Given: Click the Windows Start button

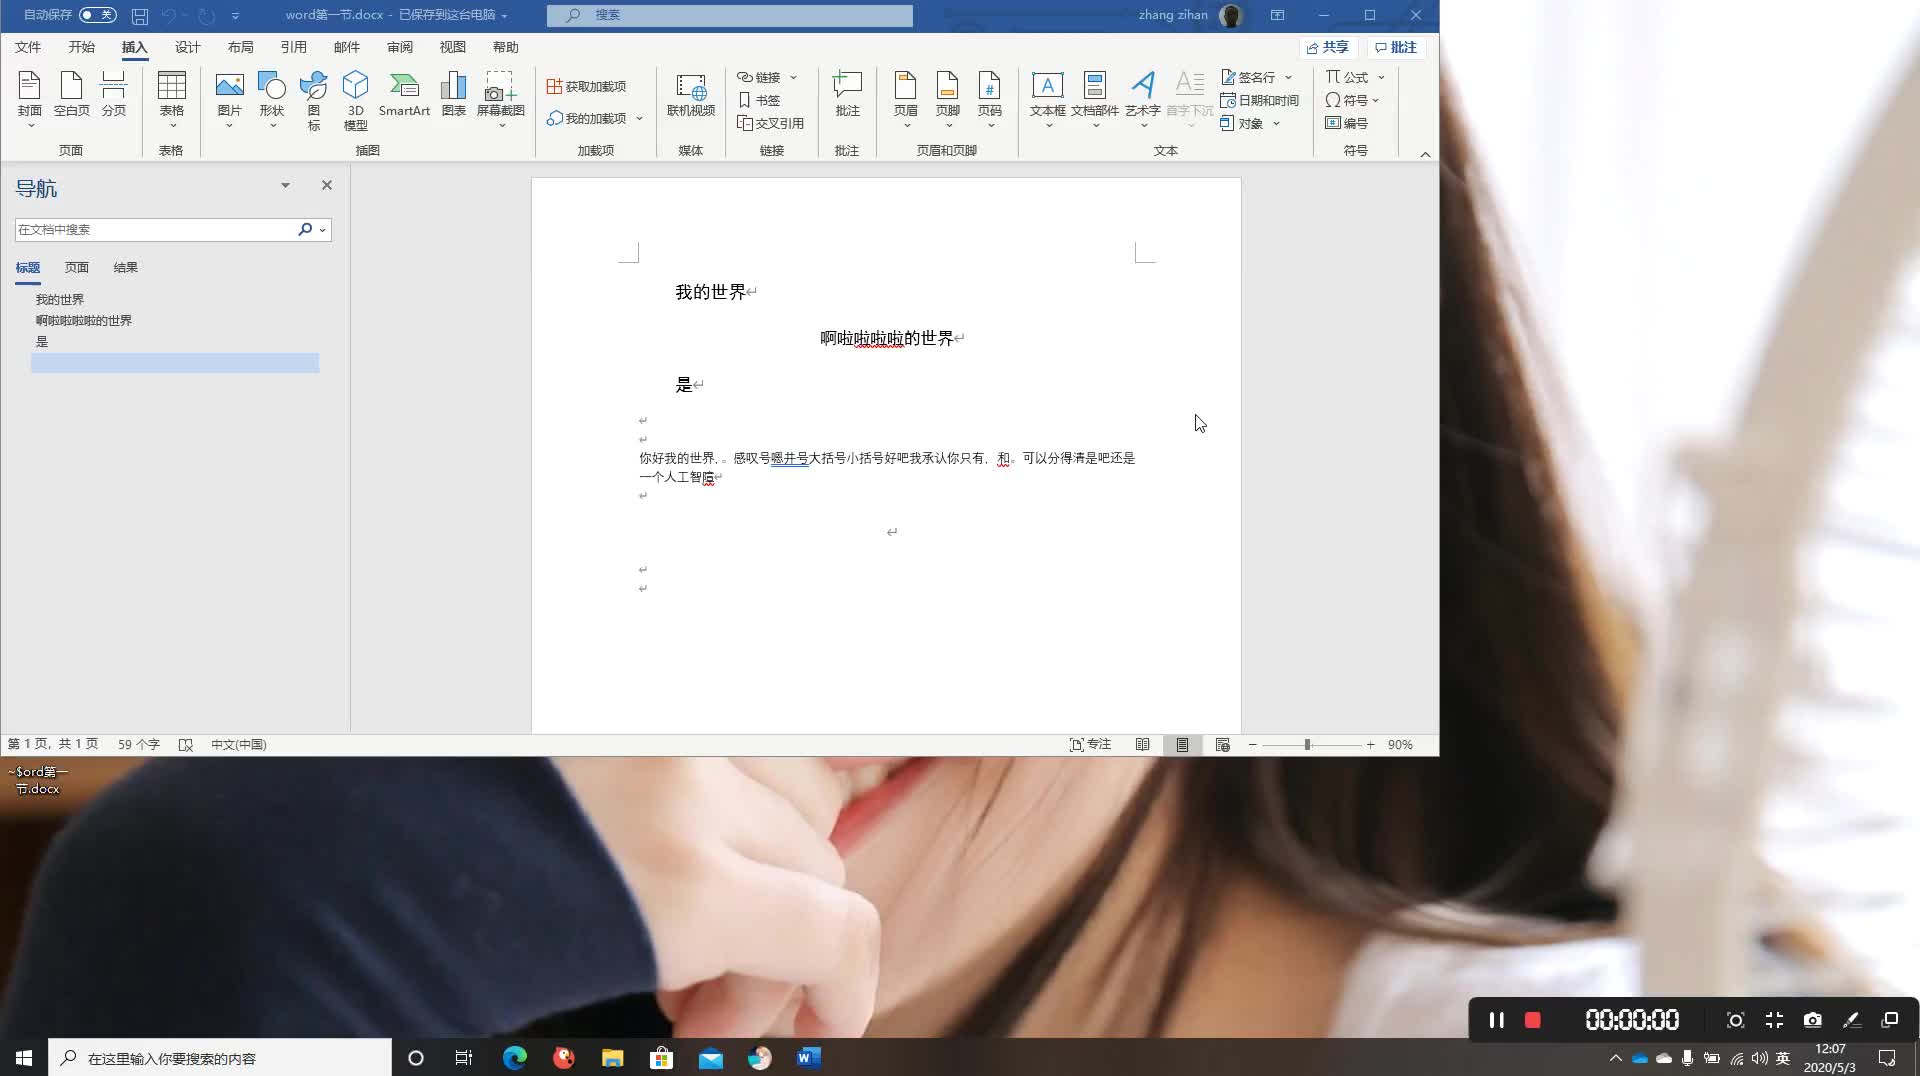Looking at the screenshot, I should [24, 1058].
